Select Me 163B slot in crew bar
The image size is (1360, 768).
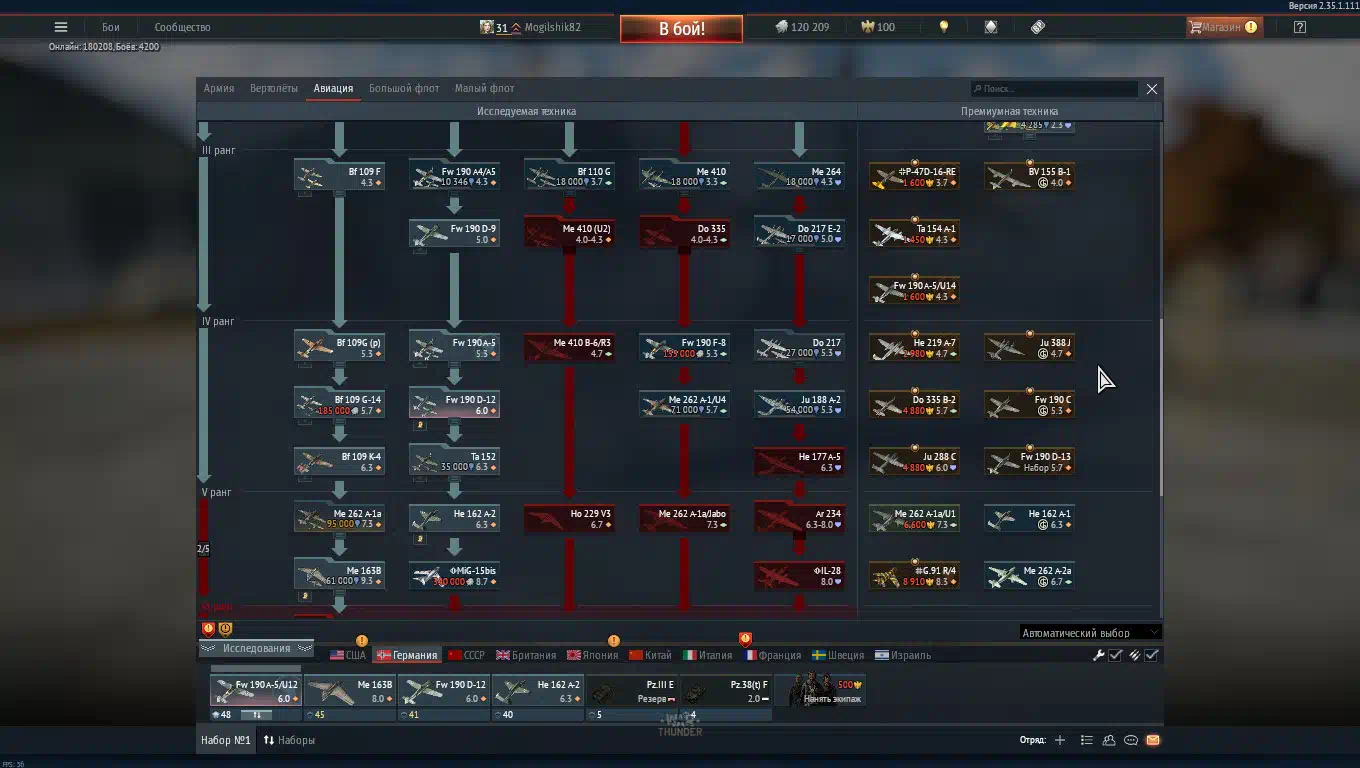349,691
